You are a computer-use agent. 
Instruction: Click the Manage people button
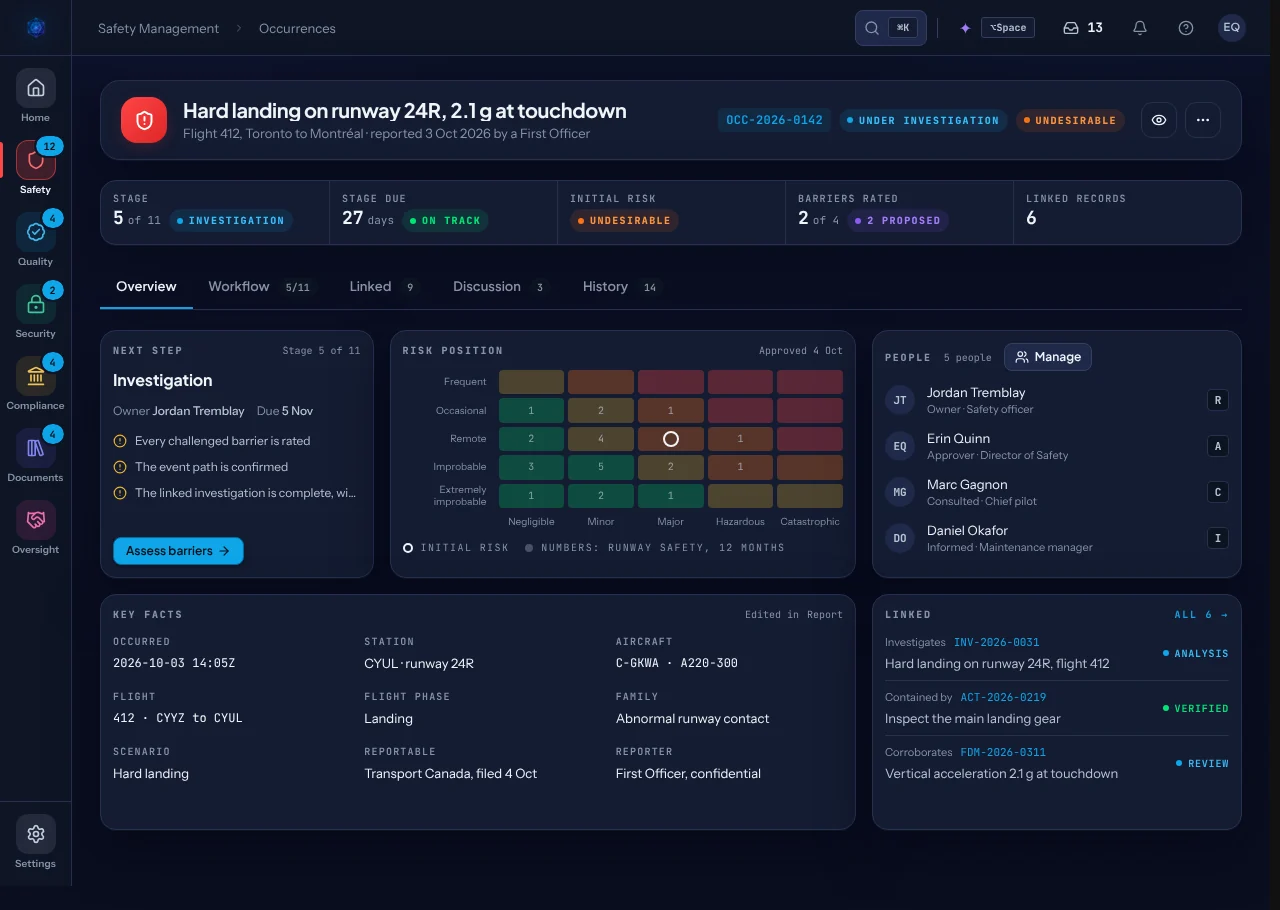tap(1048, 357)
